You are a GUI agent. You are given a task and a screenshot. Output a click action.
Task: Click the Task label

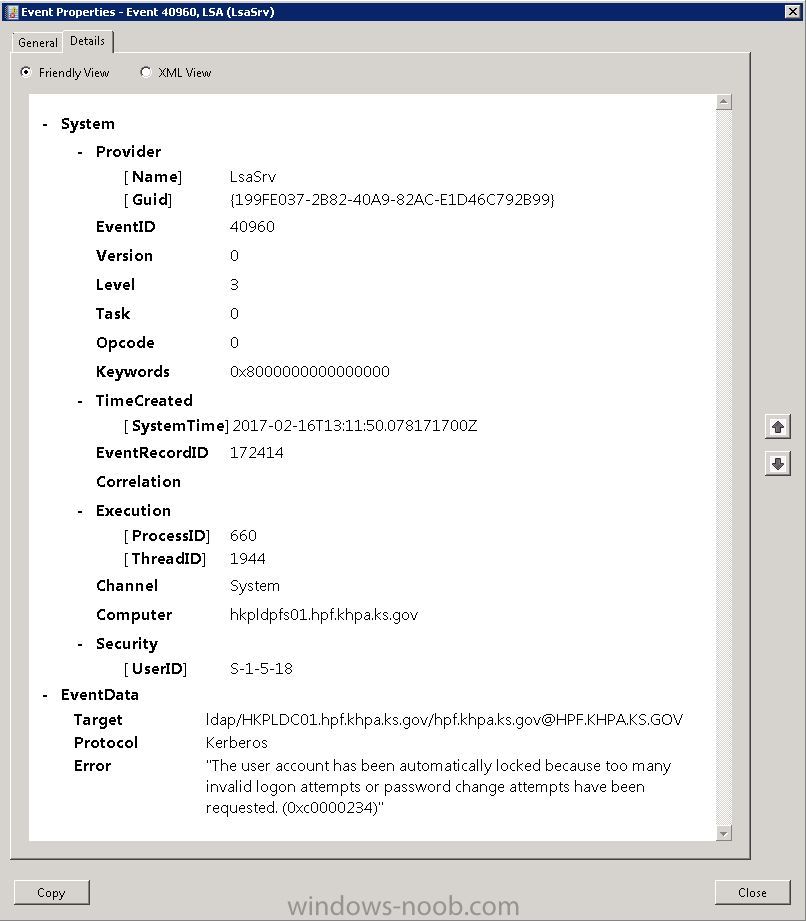[113, 314]
